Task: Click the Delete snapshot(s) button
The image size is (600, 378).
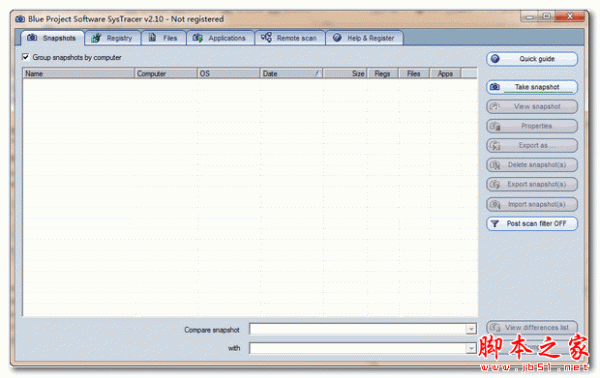Action: pyautogui.click(x=532, y=165)
